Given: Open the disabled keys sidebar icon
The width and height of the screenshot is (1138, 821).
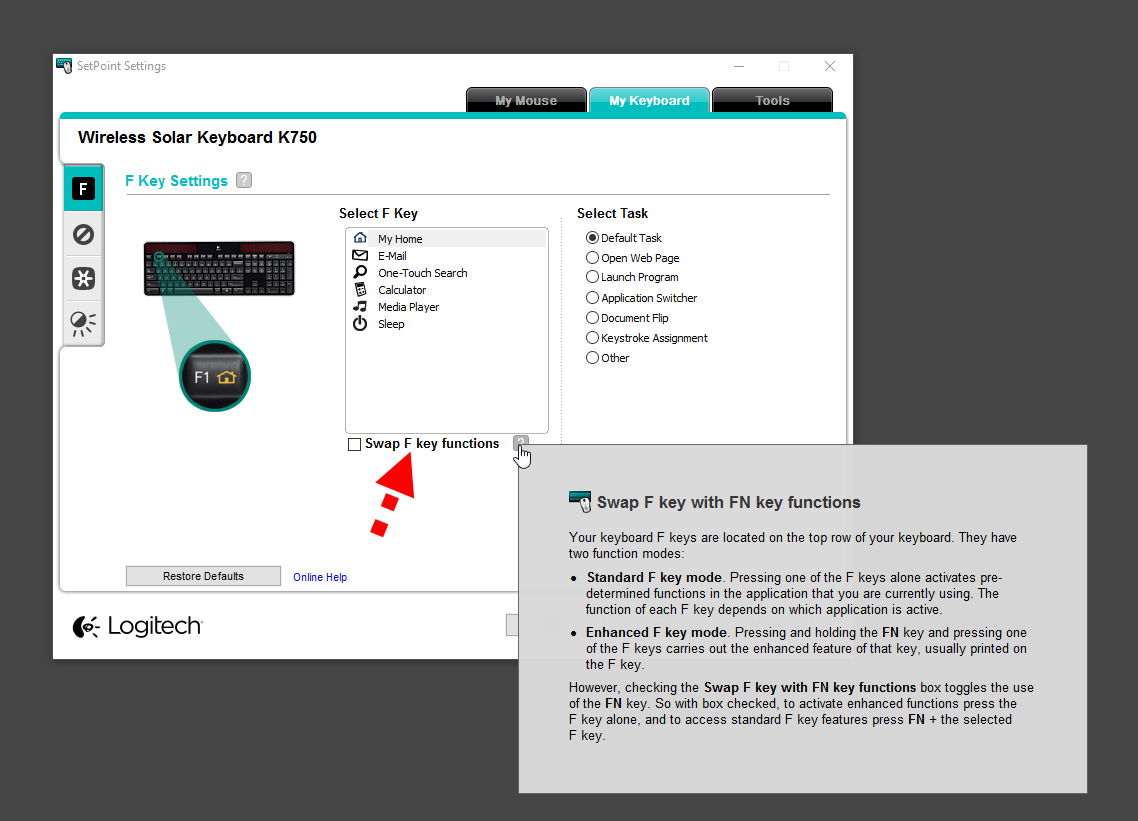Looking at the screenshot, I should click(83, 234).
